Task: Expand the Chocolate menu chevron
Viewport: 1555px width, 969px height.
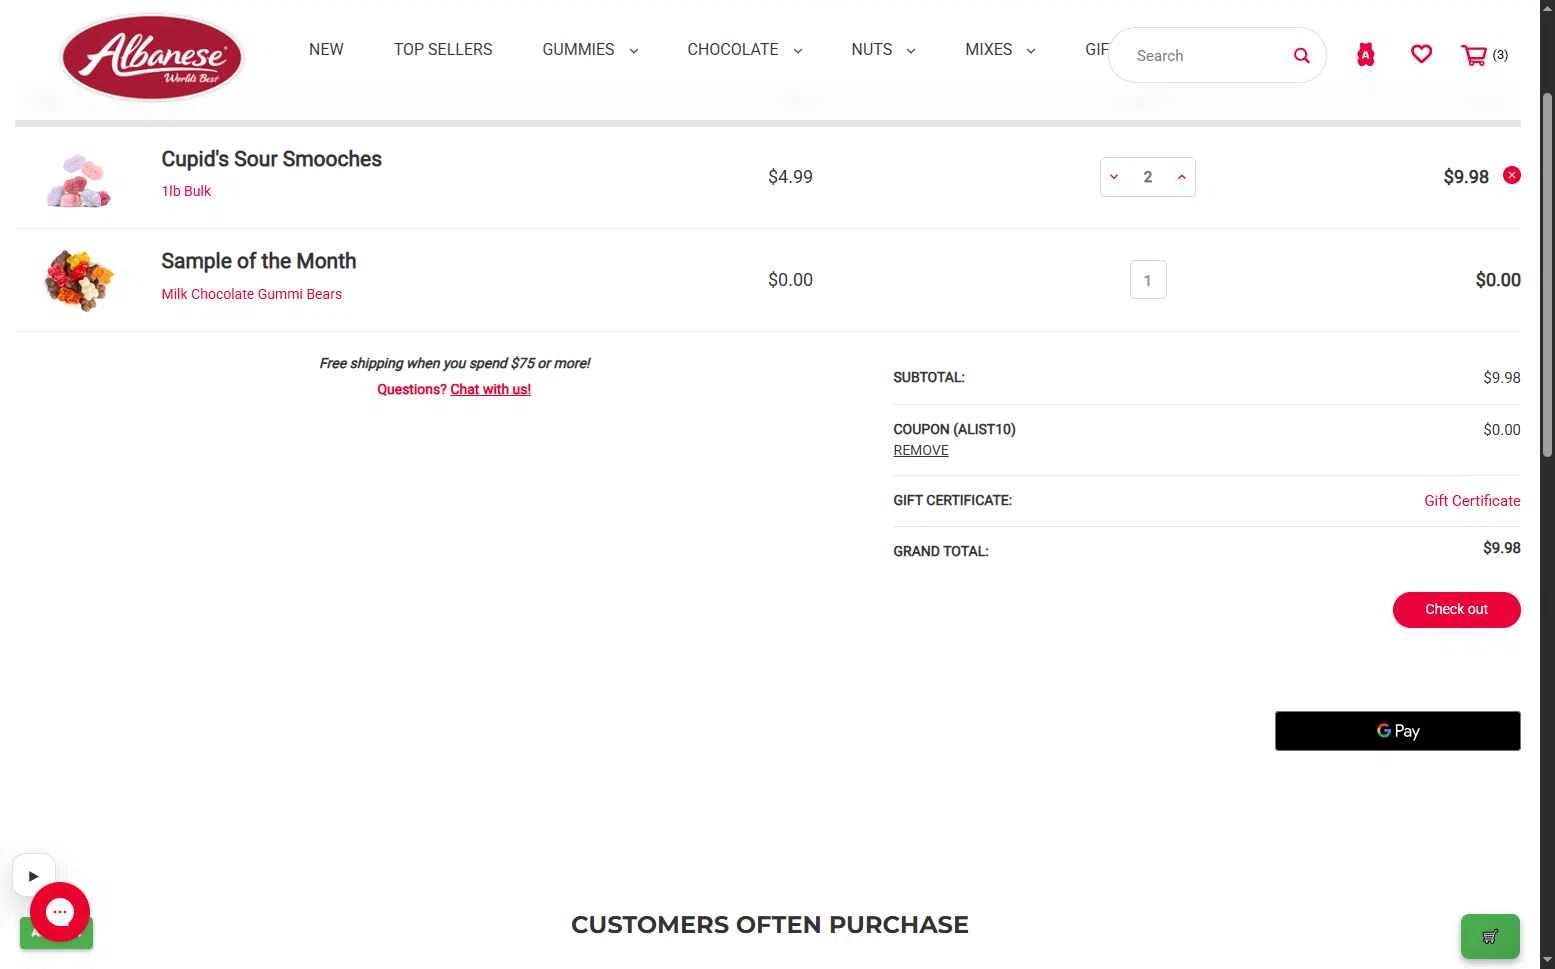Action: [797, 51]
